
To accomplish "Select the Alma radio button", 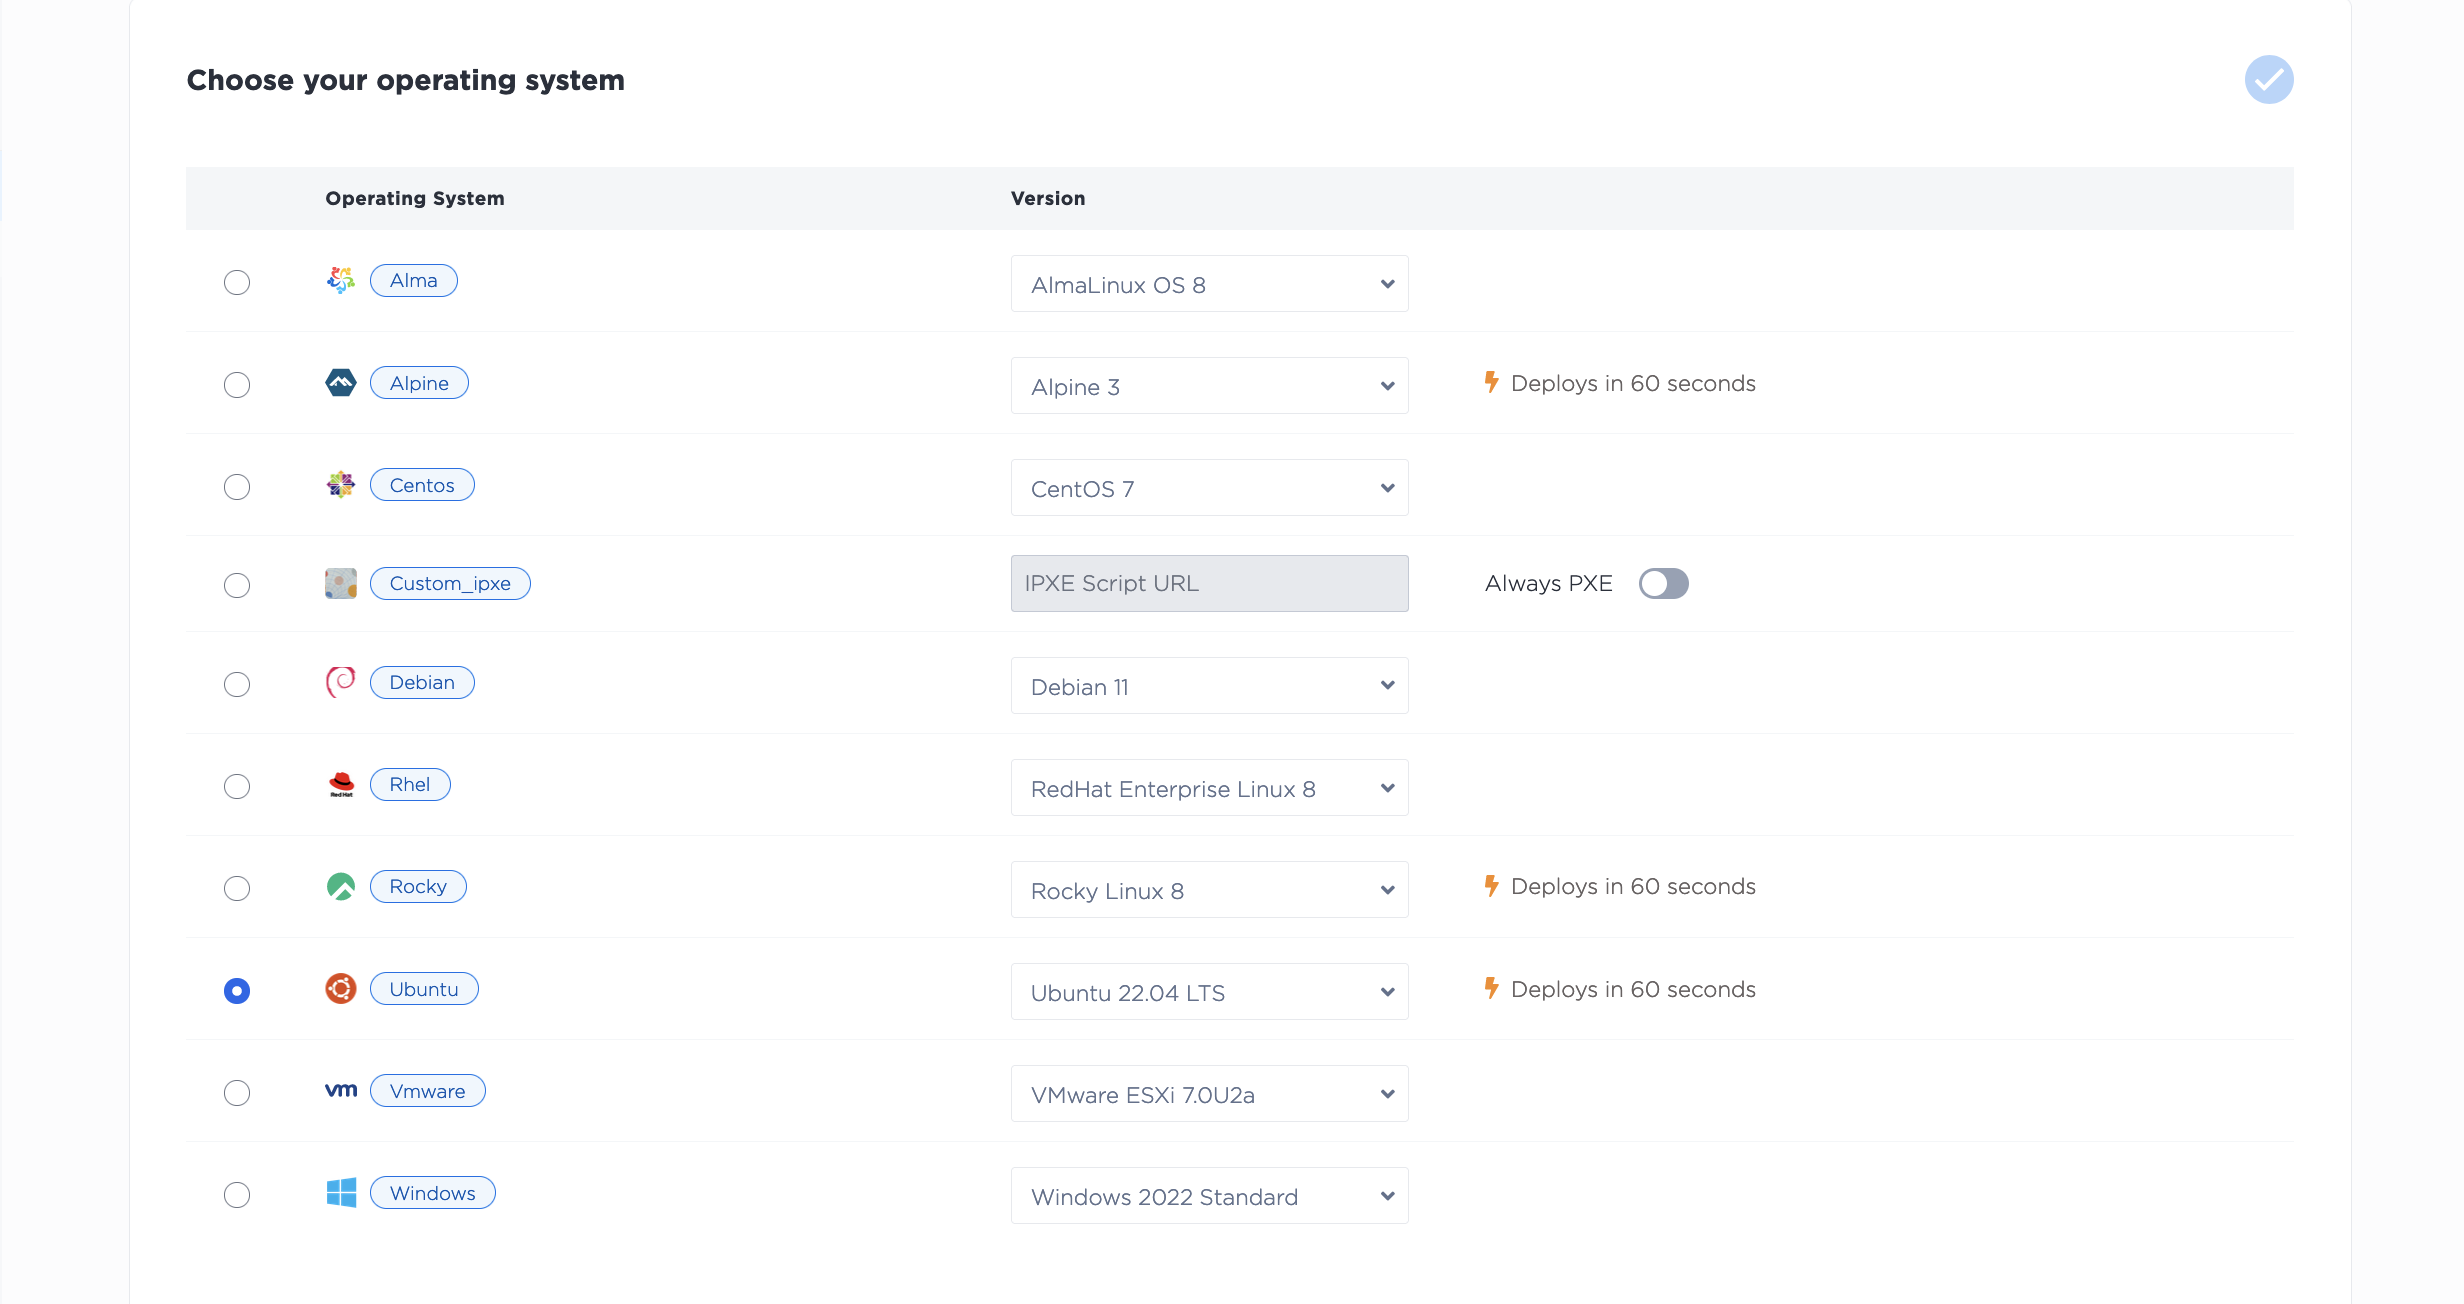I will point(237,283).
